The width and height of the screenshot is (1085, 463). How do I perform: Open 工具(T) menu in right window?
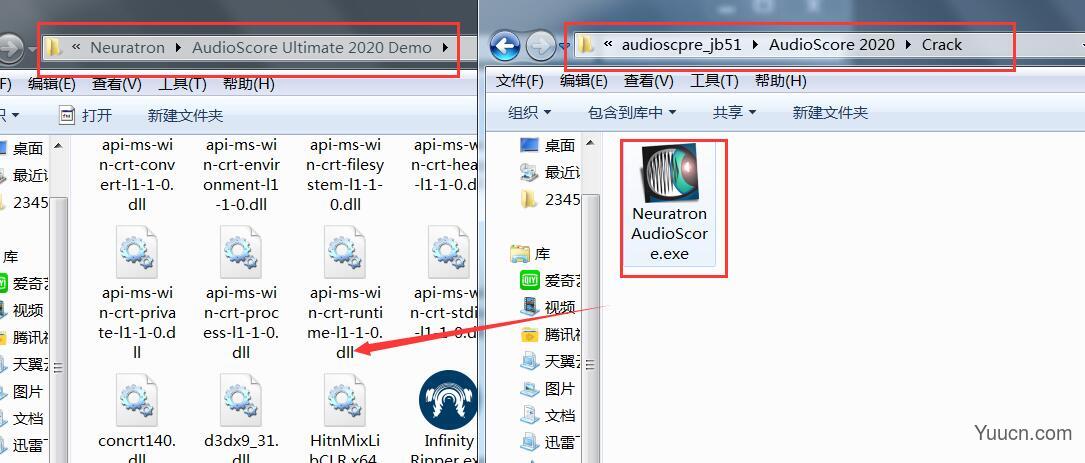pos(714,81)
